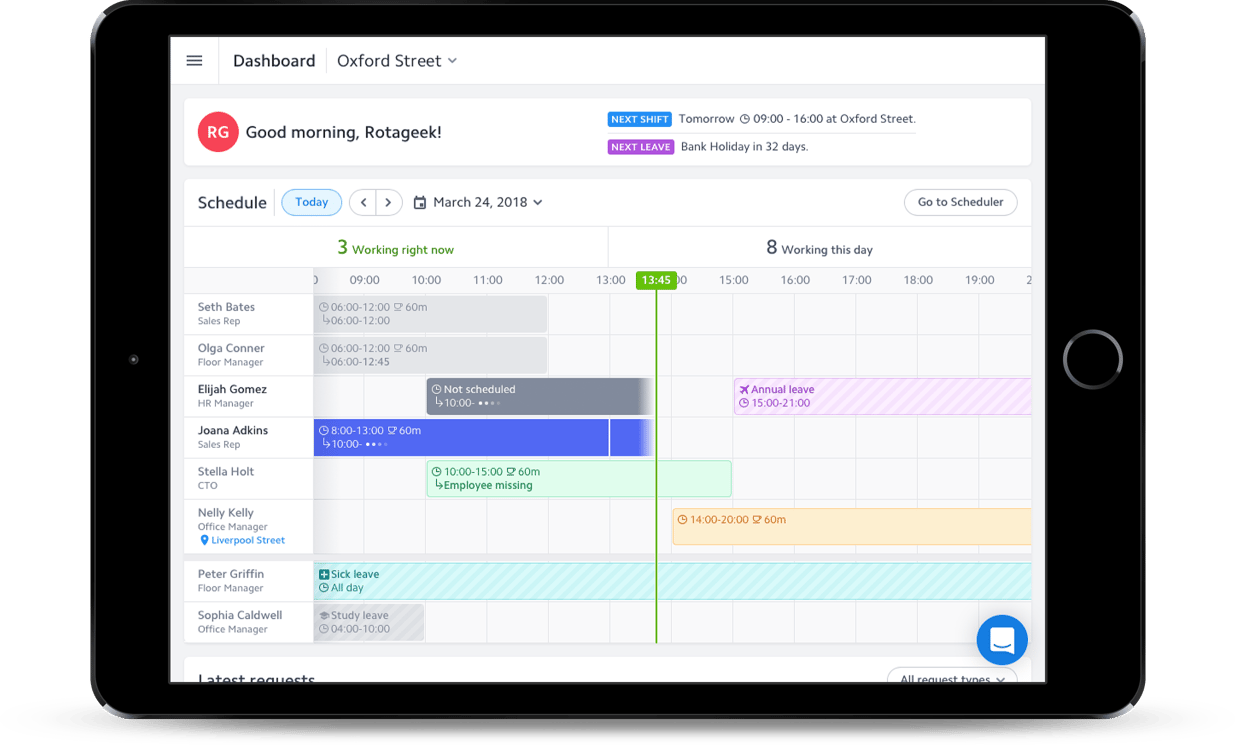Viewport: 1235px width, 745px height.
Task: Open the hamburger navigation menu
Action: (194, 61)
